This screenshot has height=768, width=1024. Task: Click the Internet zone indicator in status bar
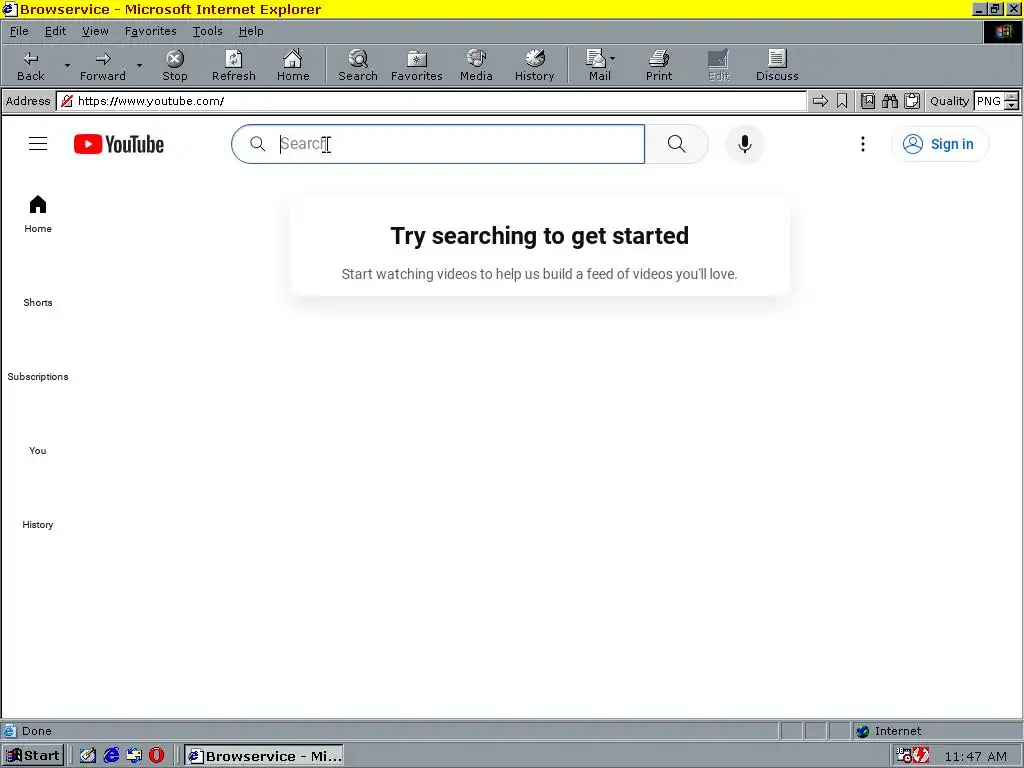click(888, 731)
